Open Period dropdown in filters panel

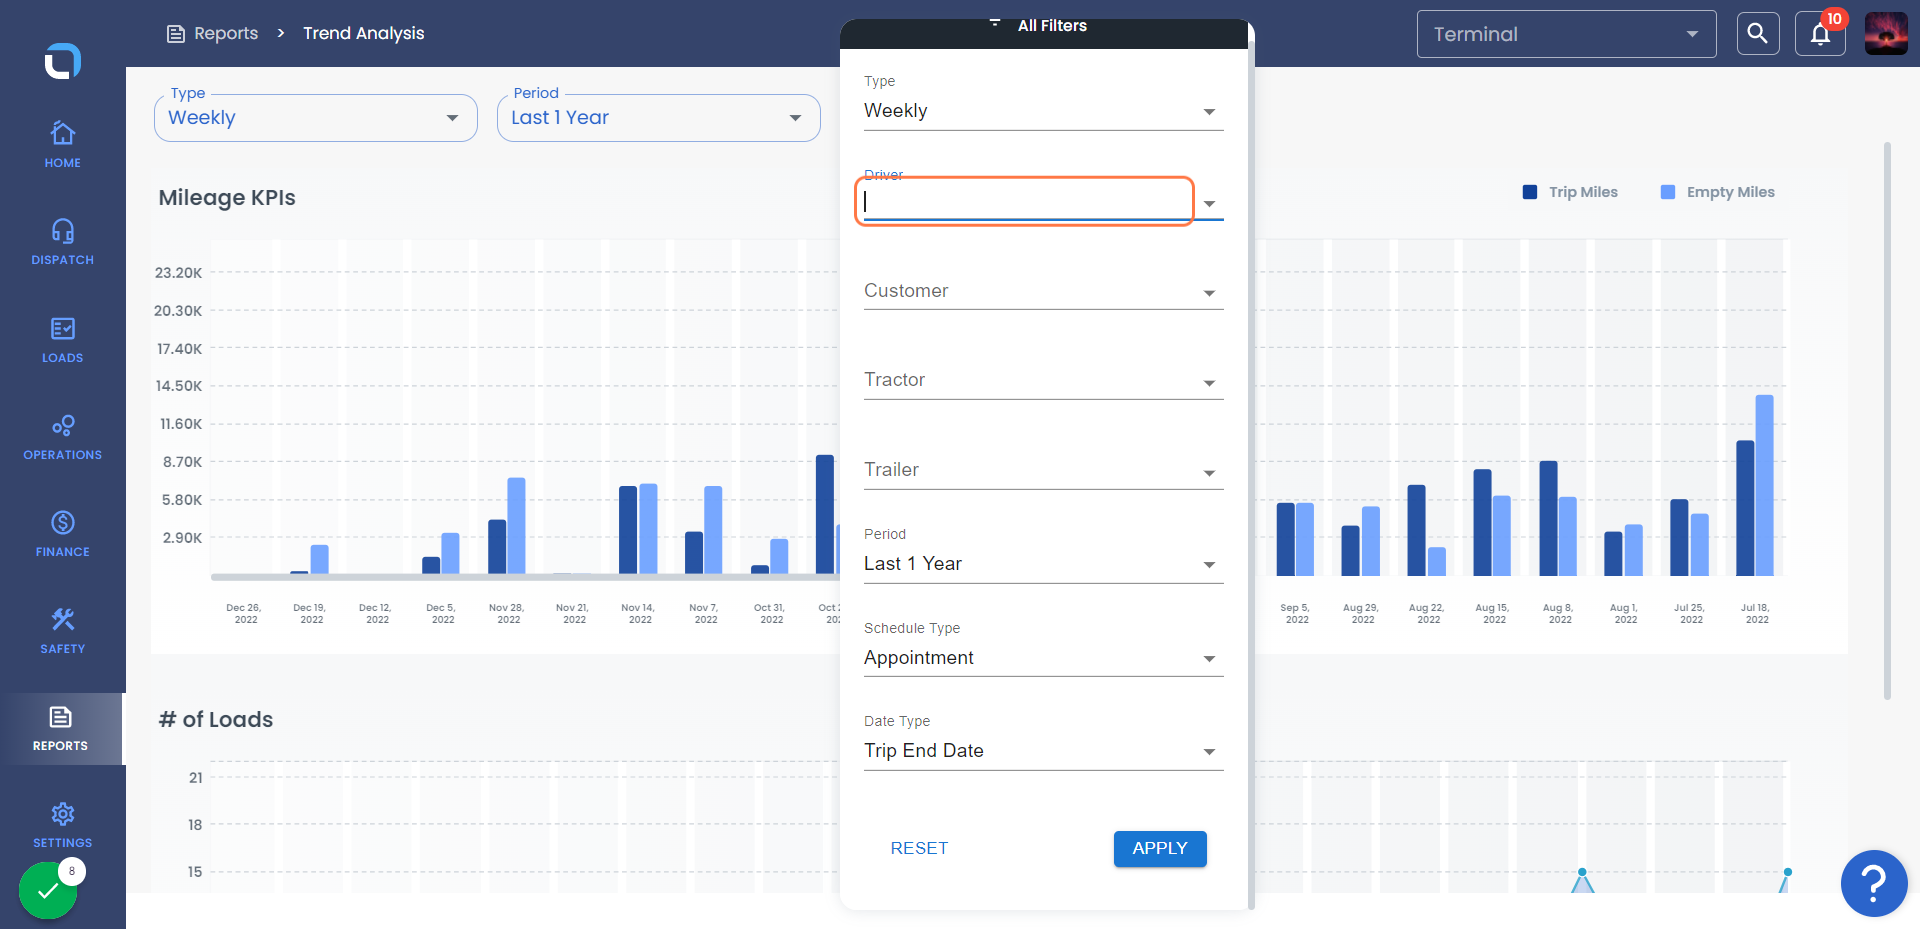1043,564
